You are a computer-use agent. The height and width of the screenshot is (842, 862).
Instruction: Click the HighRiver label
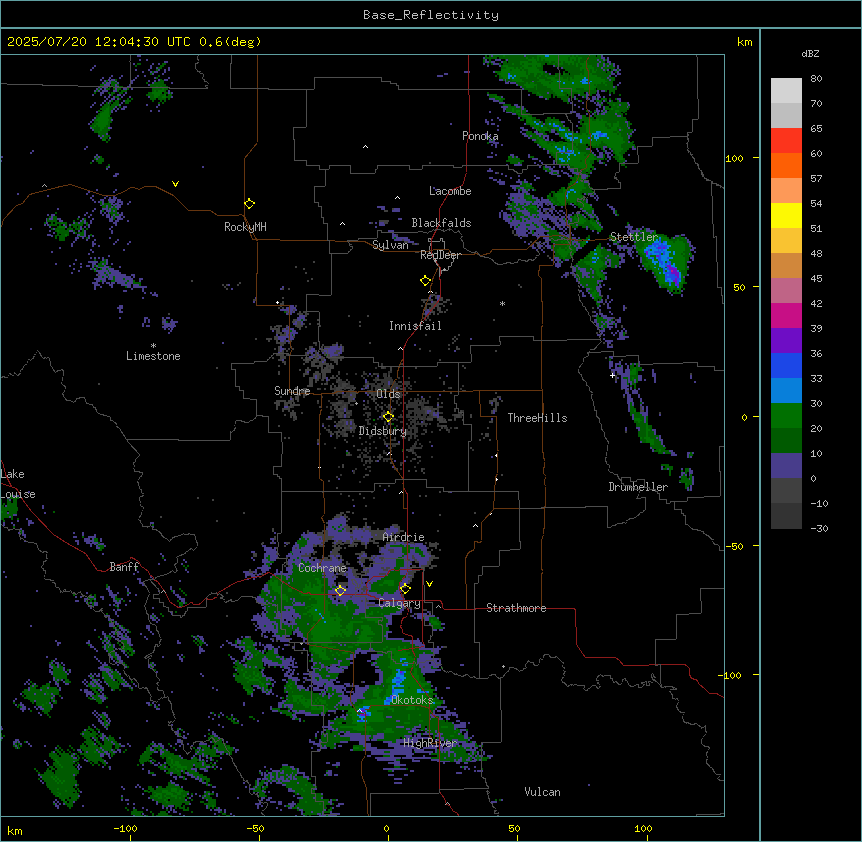pos(430,743)
